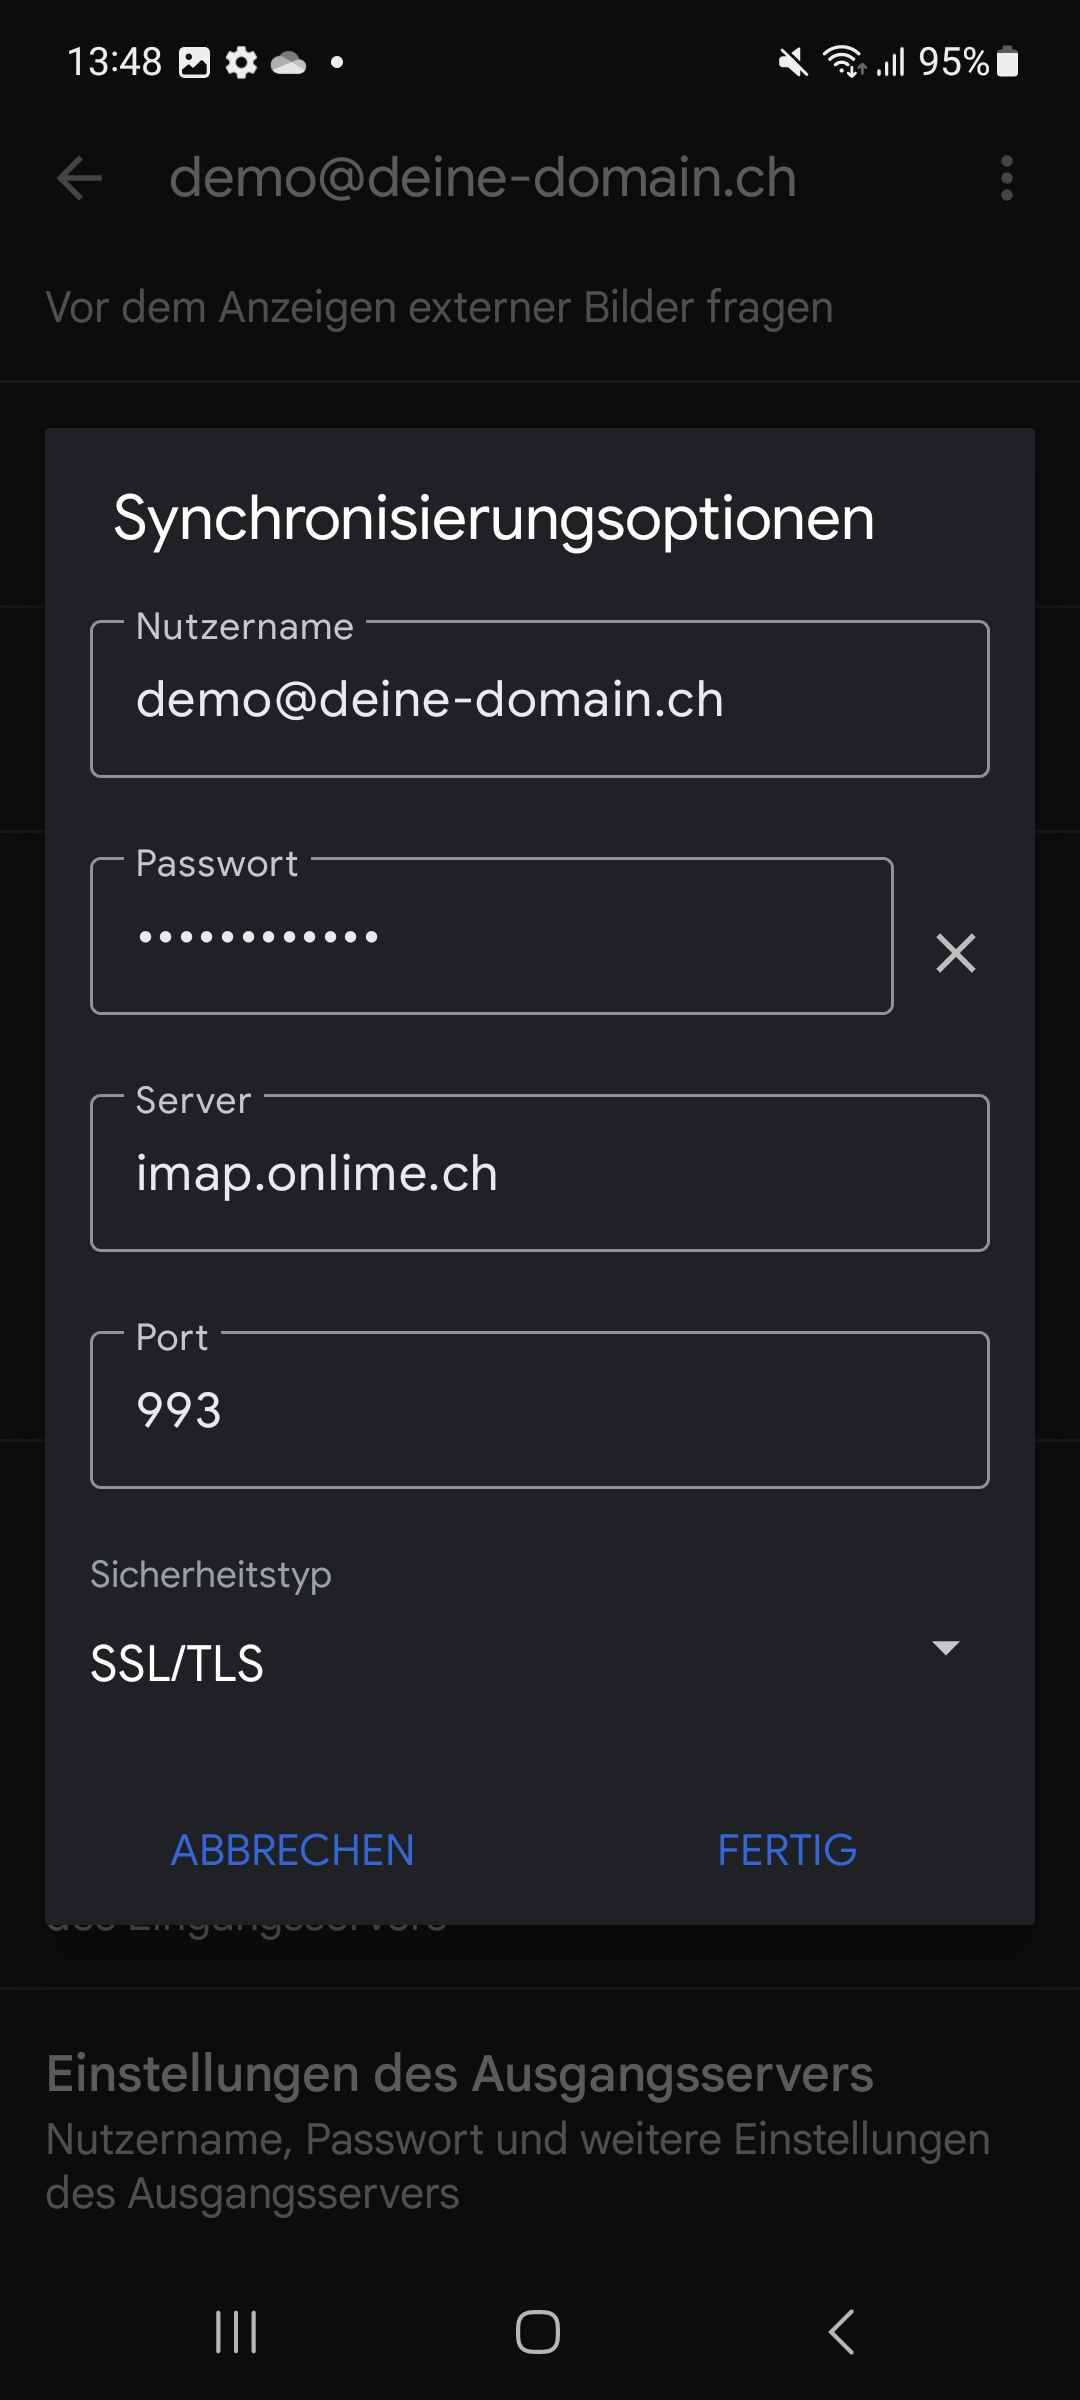
Task: Tap the gallery image notification icon
Action: tap(194, 63)
